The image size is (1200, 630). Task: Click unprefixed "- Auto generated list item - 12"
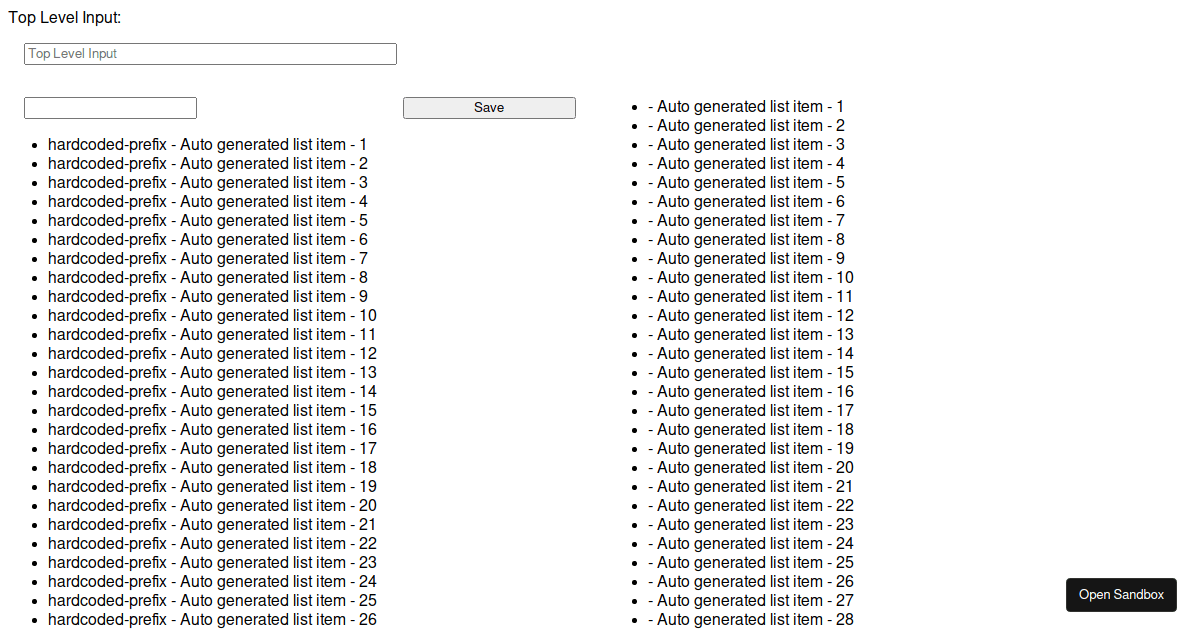coord(751,316)
